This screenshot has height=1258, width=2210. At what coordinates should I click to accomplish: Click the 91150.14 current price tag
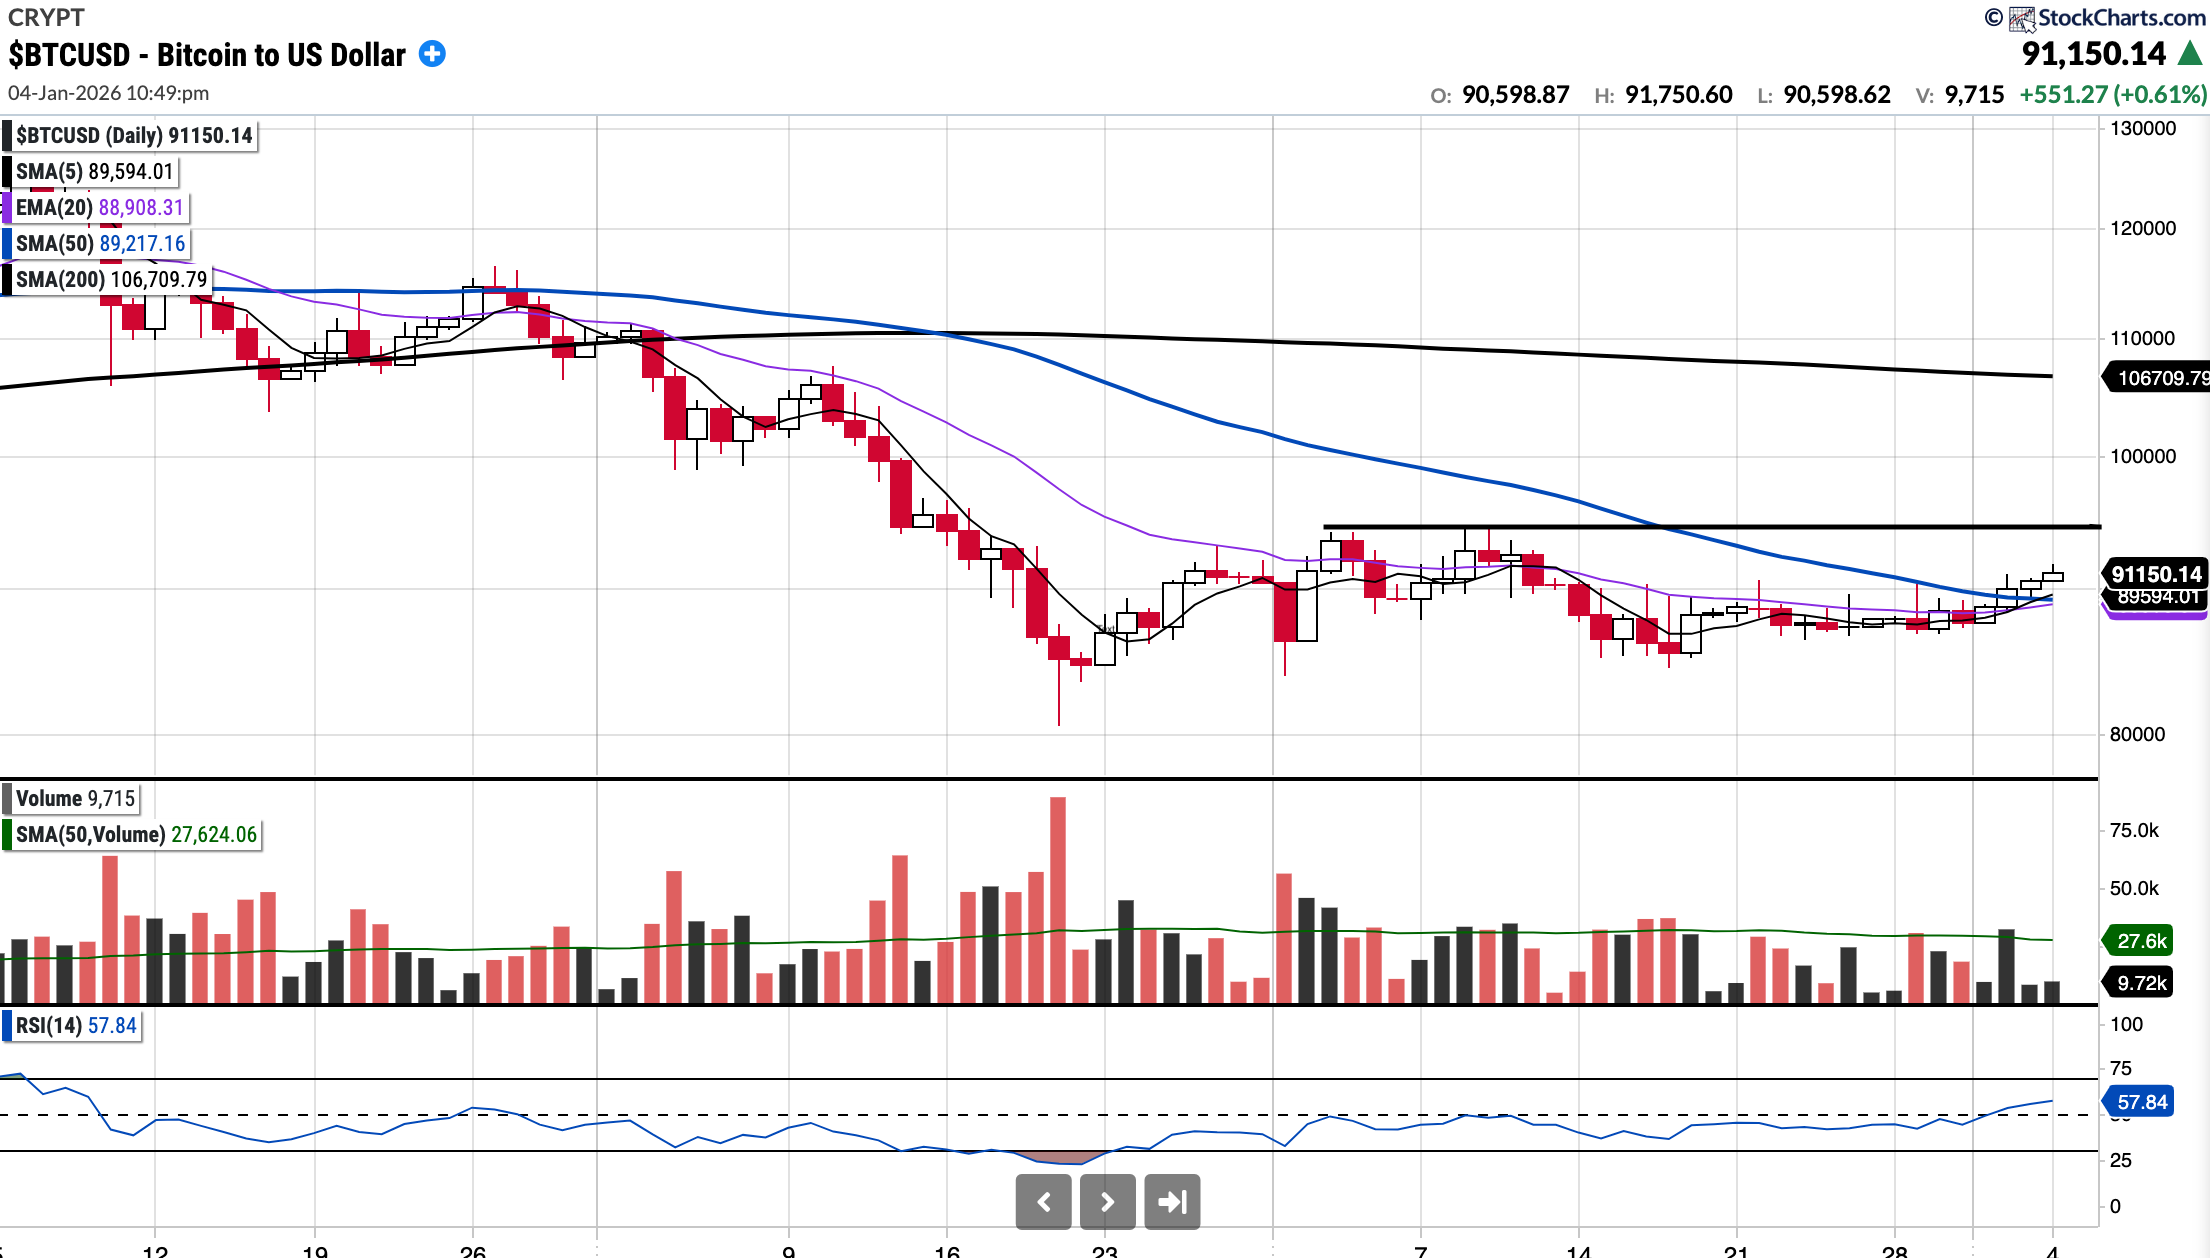(x=2156, y=574)
